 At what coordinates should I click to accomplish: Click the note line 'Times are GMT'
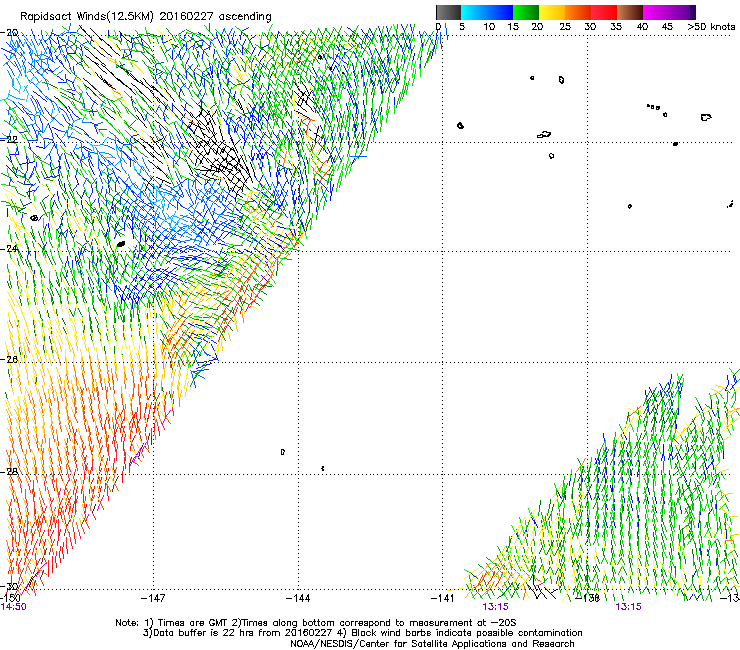(194, 622)
